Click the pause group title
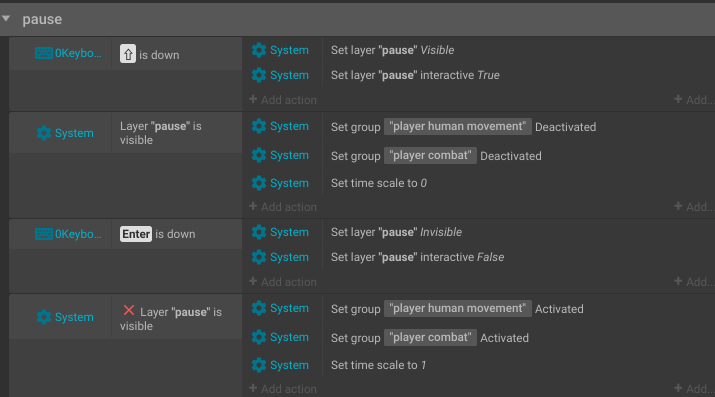The image size is (715, 397). [x=42, y=19]
